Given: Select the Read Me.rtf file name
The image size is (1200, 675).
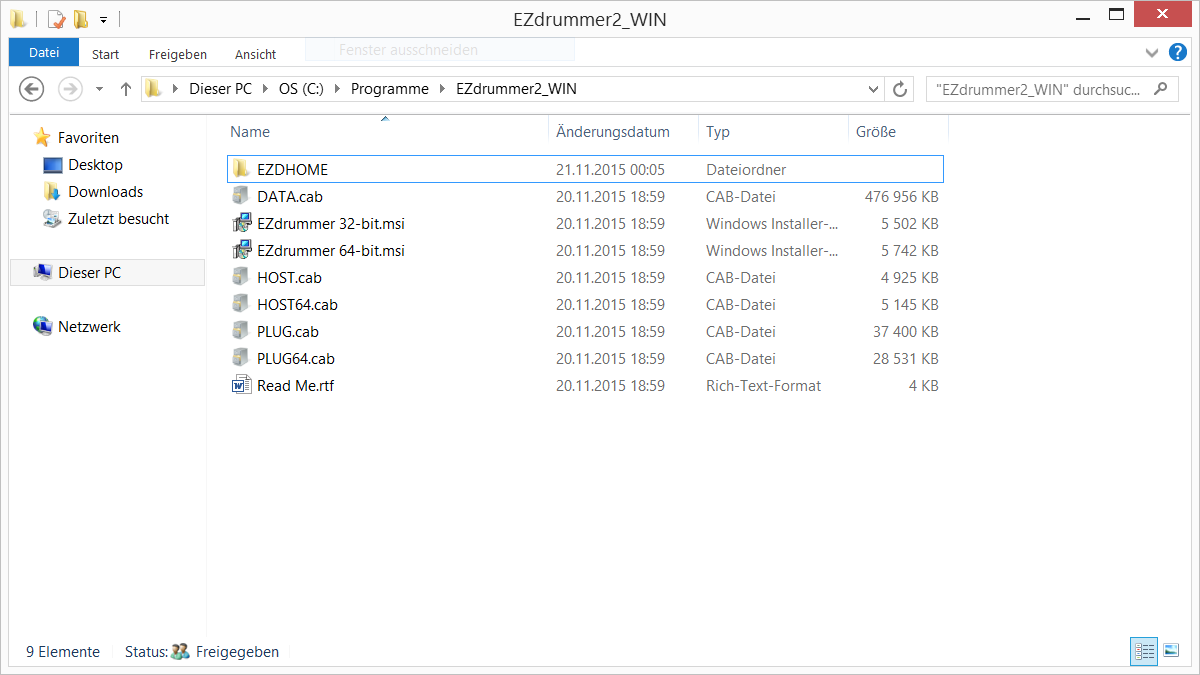Looking at the screenshot, I should 295,386.
